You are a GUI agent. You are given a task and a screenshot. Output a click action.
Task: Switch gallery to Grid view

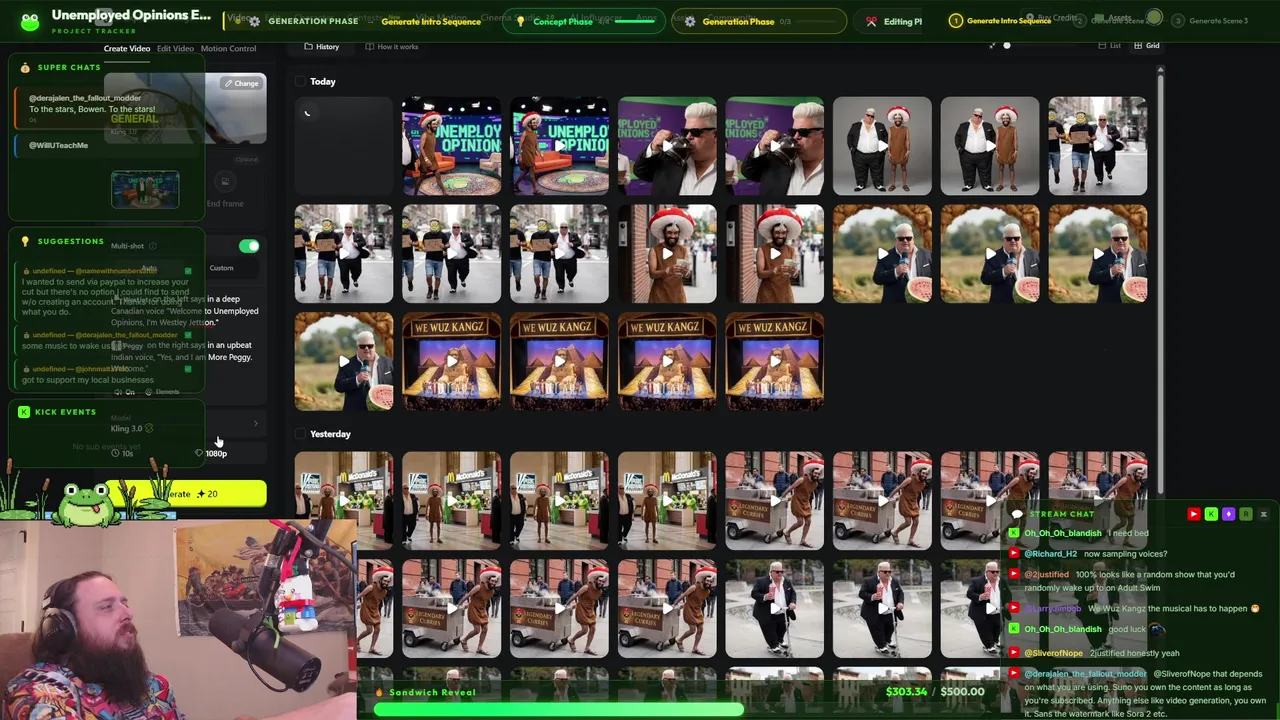click(1147, 46)
